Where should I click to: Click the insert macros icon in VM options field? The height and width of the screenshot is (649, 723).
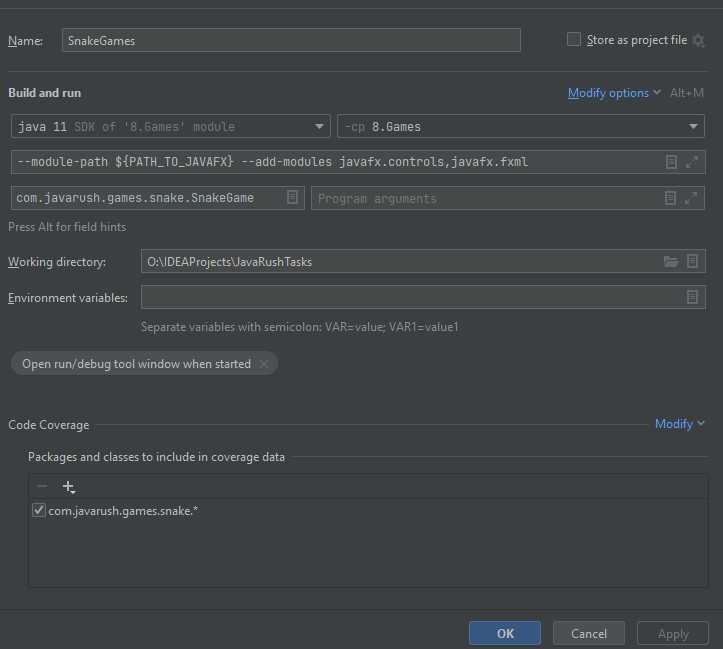pos(672,162)
